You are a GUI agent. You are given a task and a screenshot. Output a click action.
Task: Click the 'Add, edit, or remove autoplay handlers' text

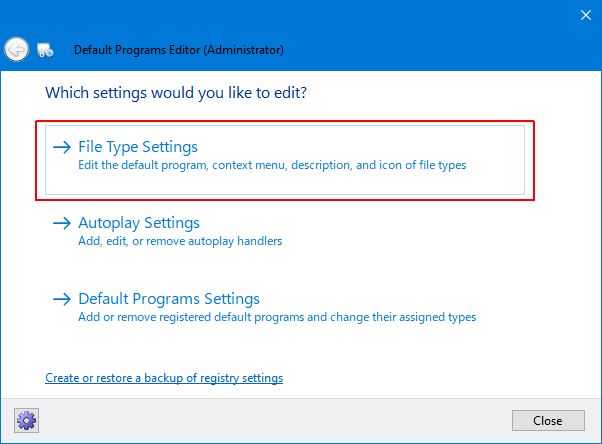click(180, 241)
